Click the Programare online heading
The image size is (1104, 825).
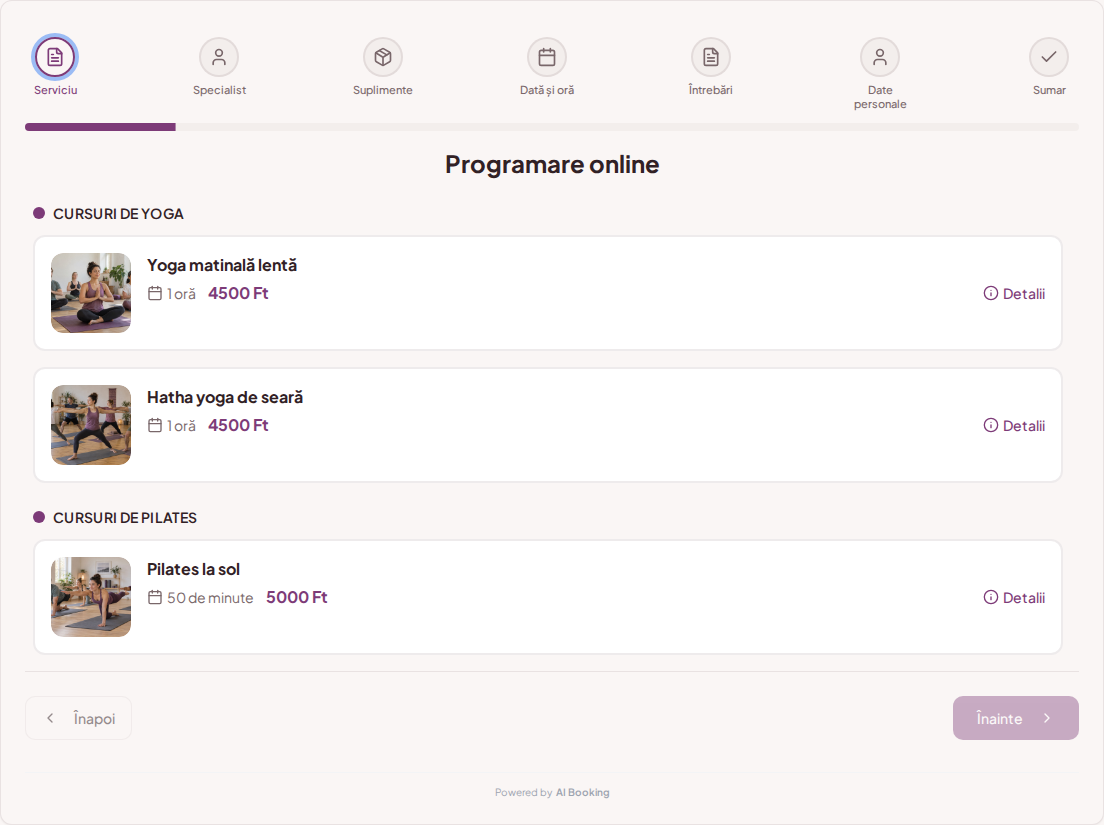pyautogui.click(x=552, y=164)
